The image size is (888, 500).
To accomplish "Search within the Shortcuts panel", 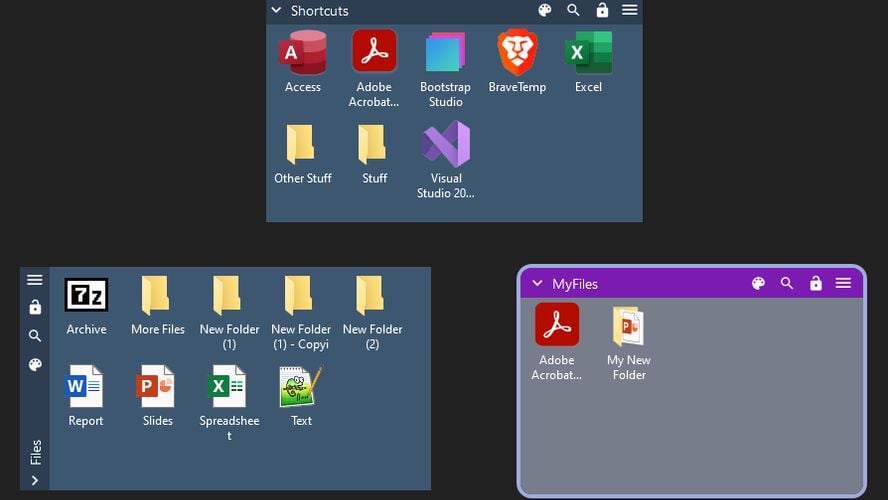I will [x=573, y=10].
